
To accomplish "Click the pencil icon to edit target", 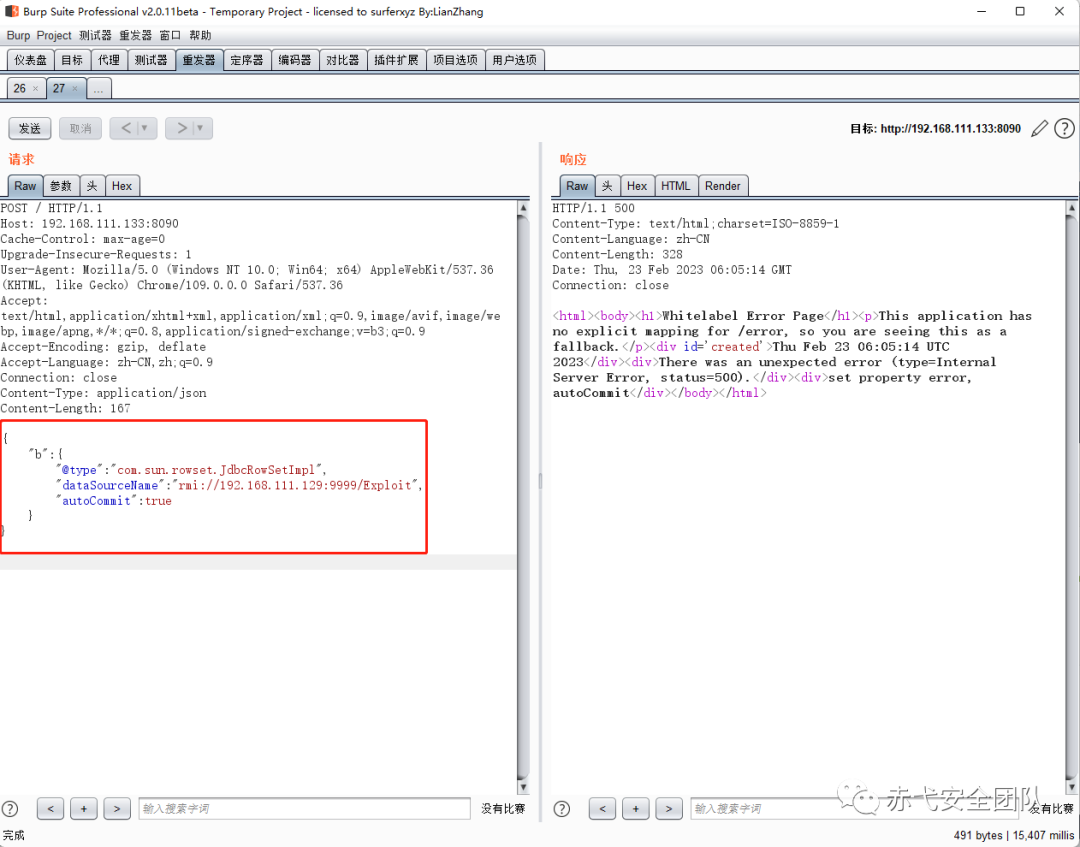I will 1039,128.
